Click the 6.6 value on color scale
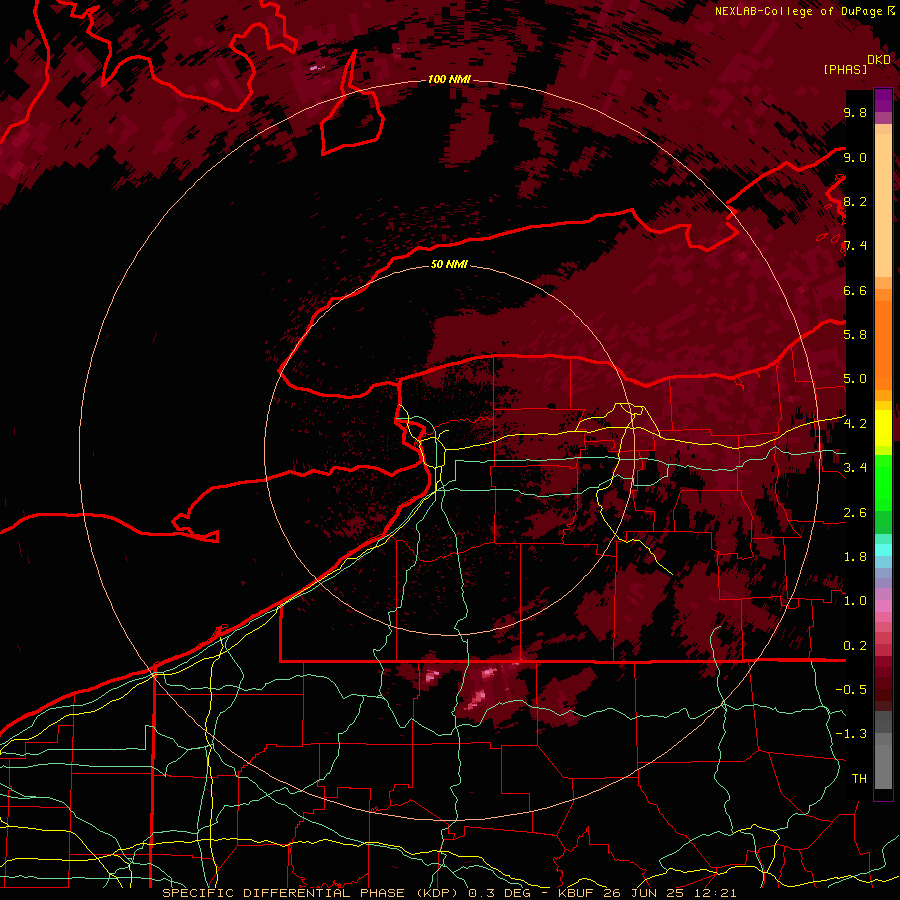This screenshot has height=900, width=900. coord(855,290)
